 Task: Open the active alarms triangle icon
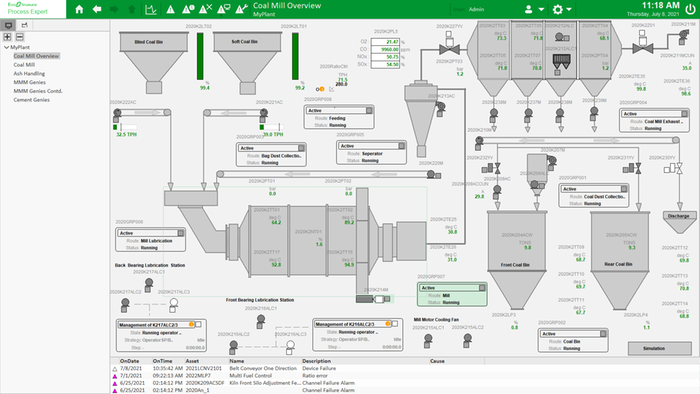coord(171,9)
